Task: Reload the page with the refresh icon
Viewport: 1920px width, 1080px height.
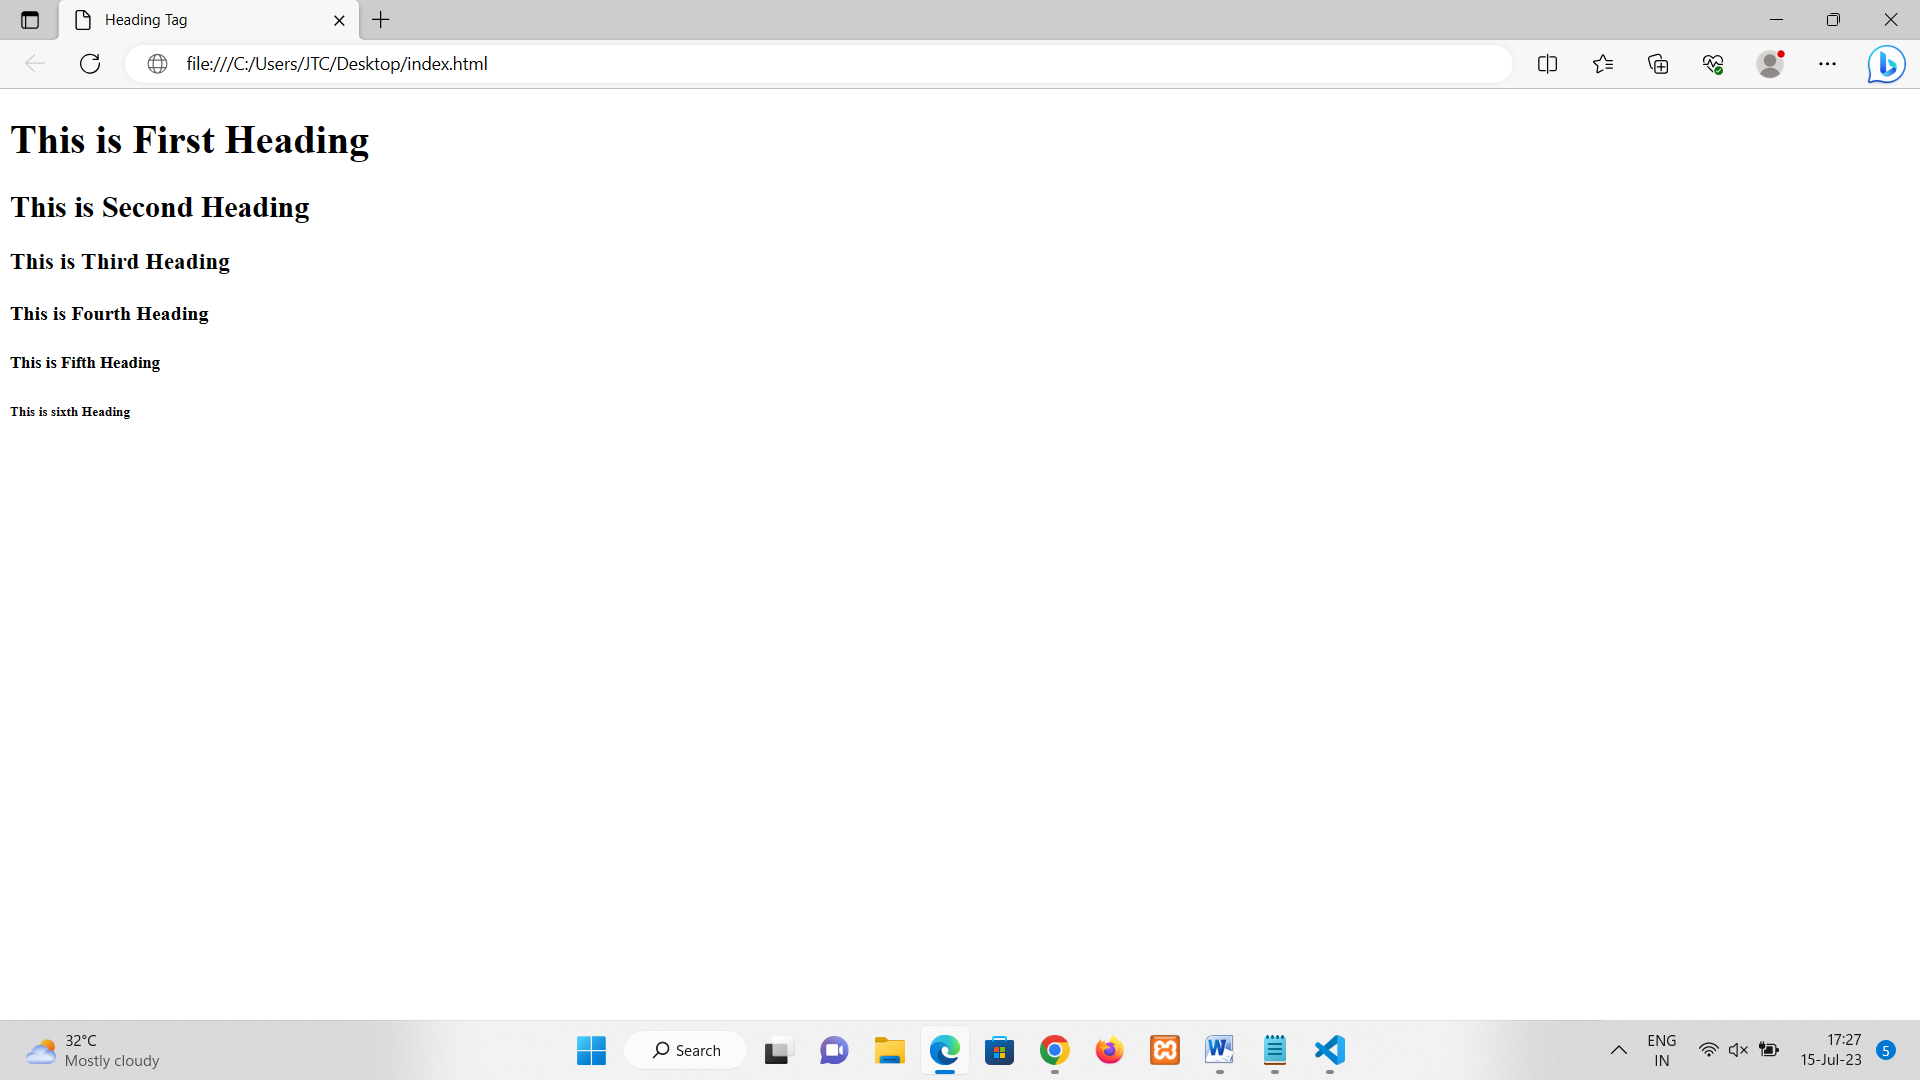Action: (x=90, y=64)
